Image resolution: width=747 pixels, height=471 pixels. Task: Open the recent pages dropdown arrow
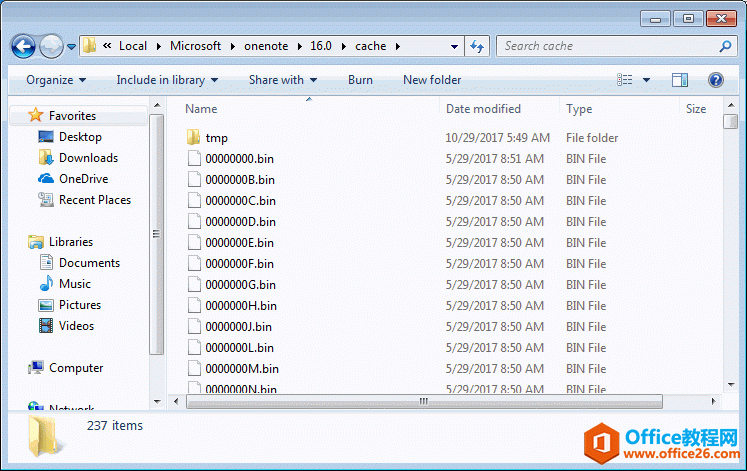click(x=71, y=47)
